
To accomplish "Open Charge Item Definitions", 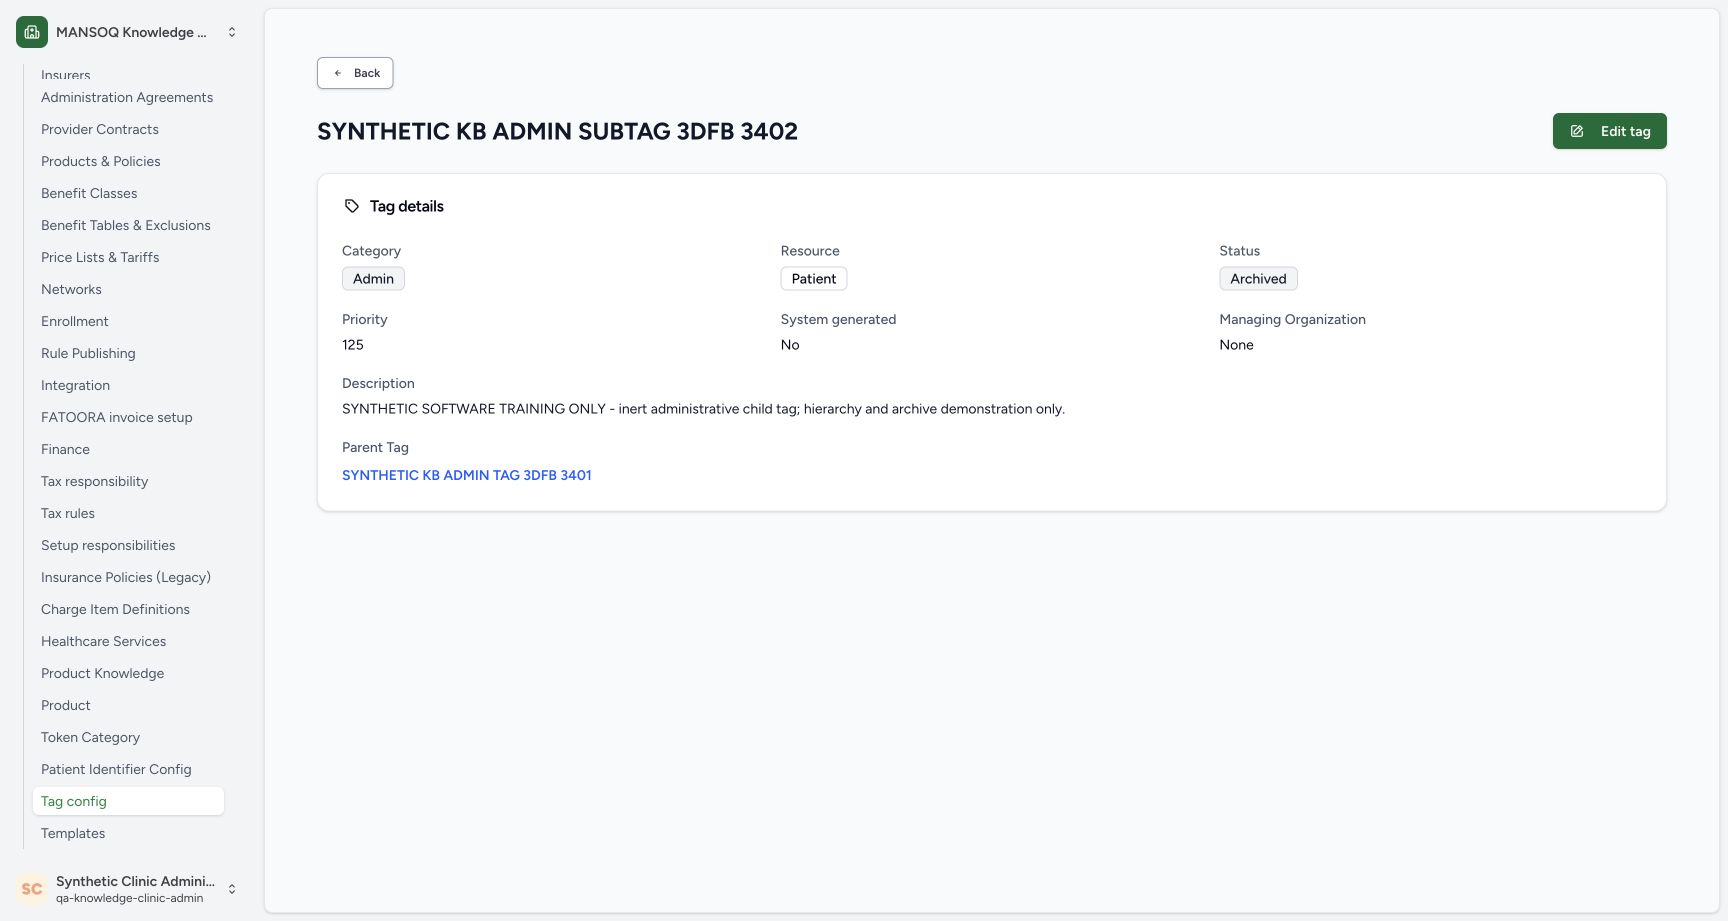I will pyautogui.click(x=115, y=609).
